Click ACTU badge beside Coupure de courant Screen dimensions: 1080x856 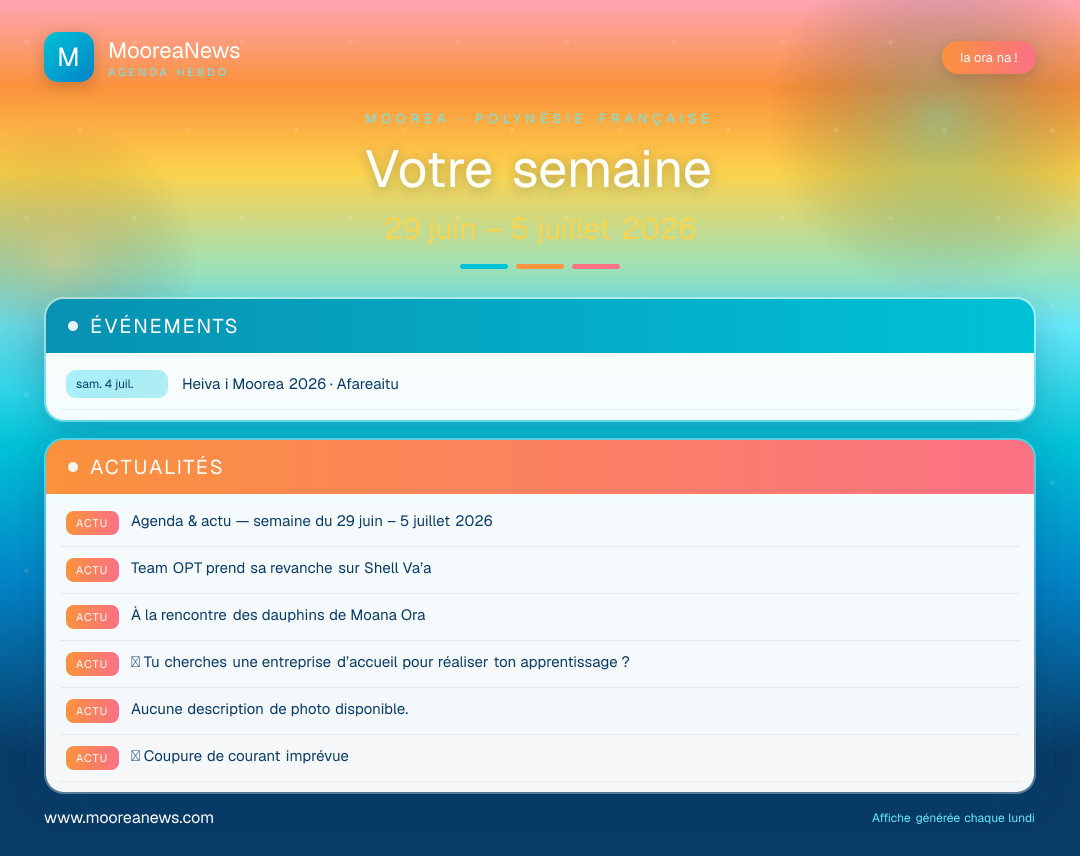click(92, 758)
